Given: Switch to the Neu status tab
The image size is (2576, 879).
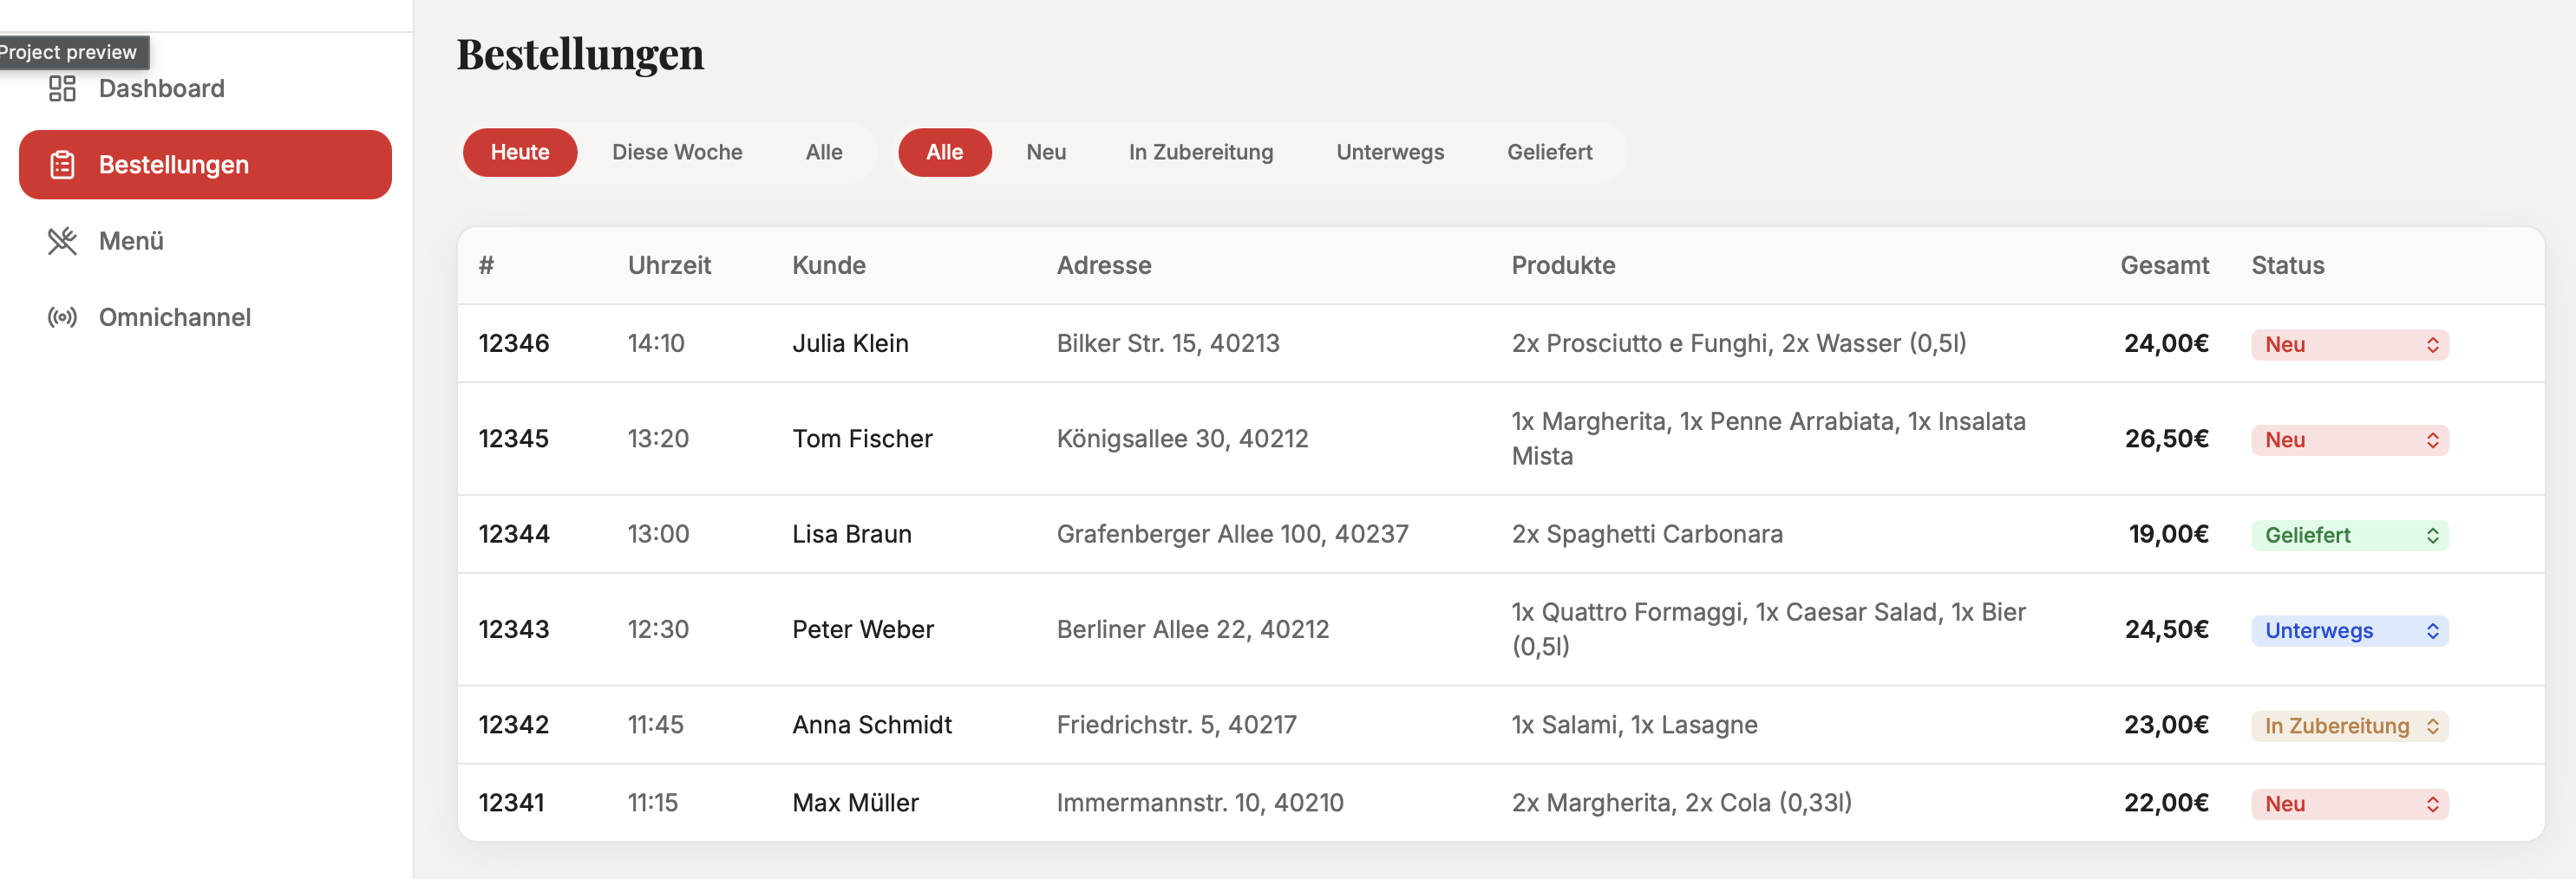Looking at the screenshot, I should 1045,152.
